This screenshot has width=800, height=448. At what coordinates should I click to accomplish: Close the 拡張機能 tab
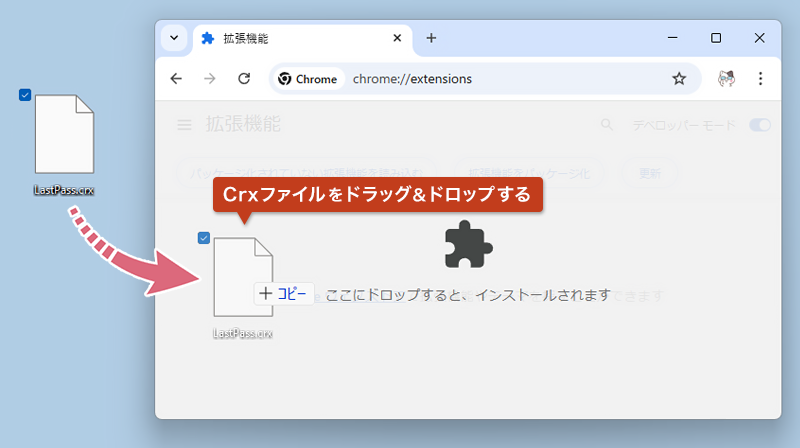[x=397, y=38]
